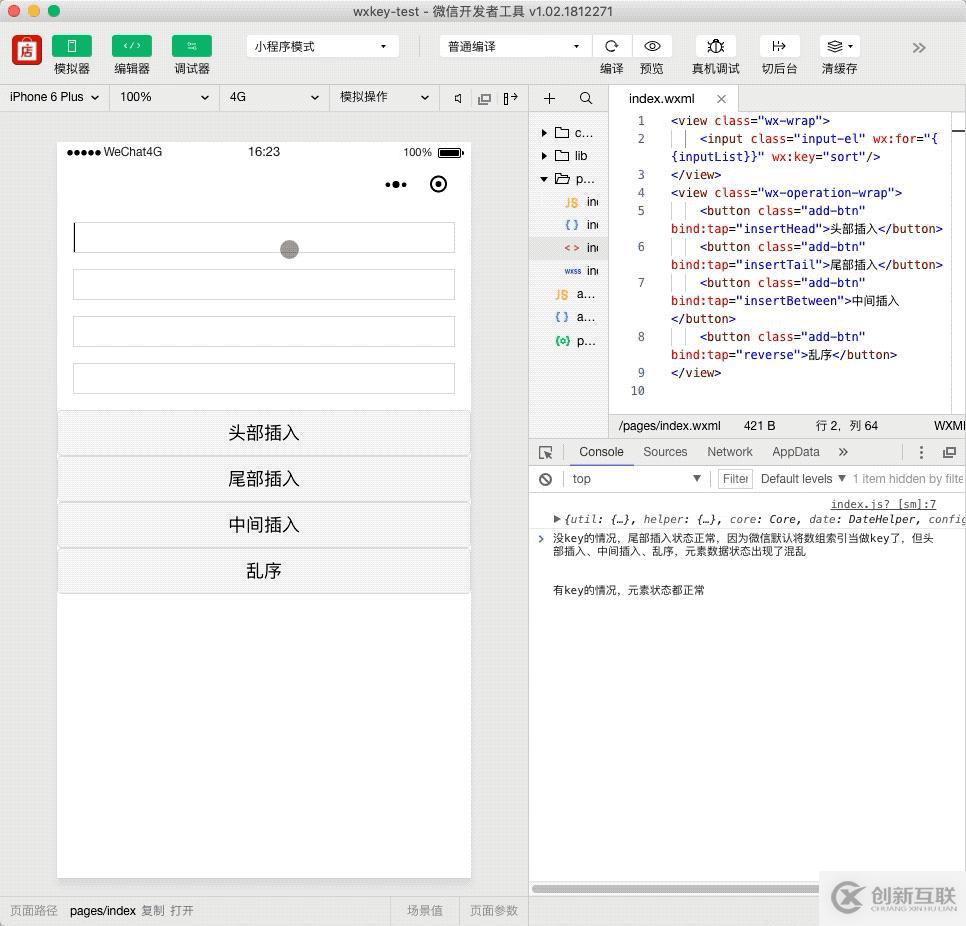Image resolution: width=966 pixels, height=926 pixels.
Task: Open the index JSON file with braces icon
Action: [581, 225]
